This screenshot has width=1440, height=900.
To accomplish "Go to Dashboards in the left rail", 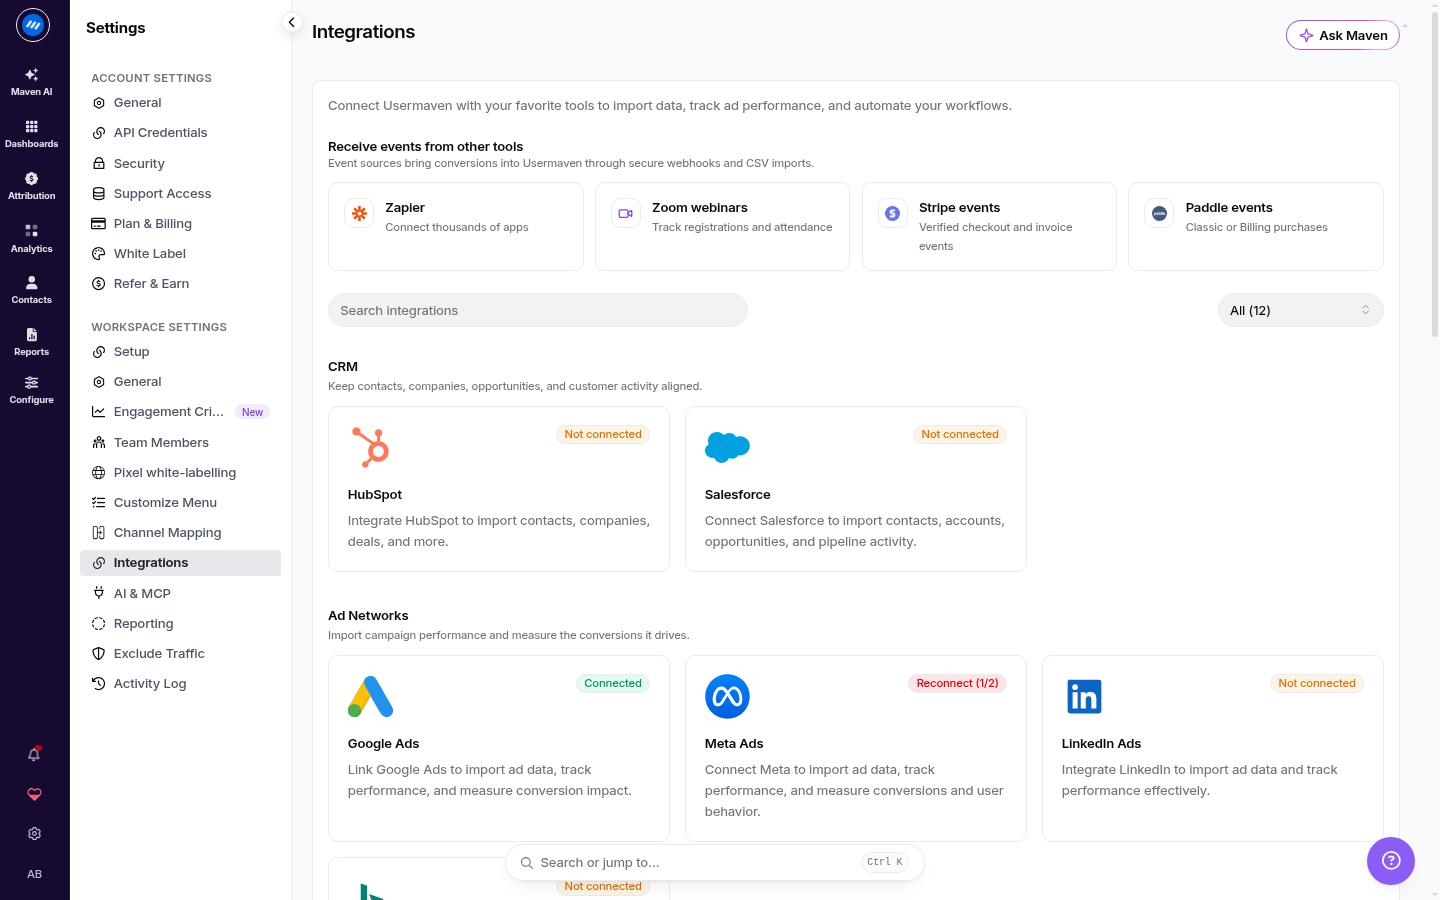I will [x=32, y=134].
